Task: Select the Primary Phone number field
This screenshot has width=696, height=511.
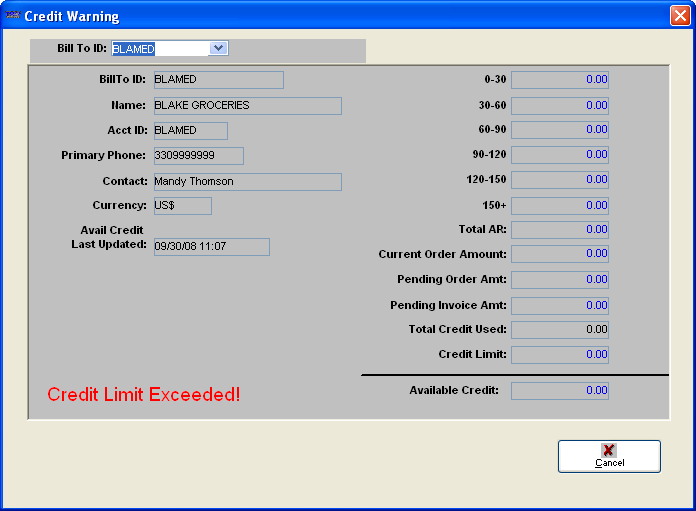Action: coord(197,156)
